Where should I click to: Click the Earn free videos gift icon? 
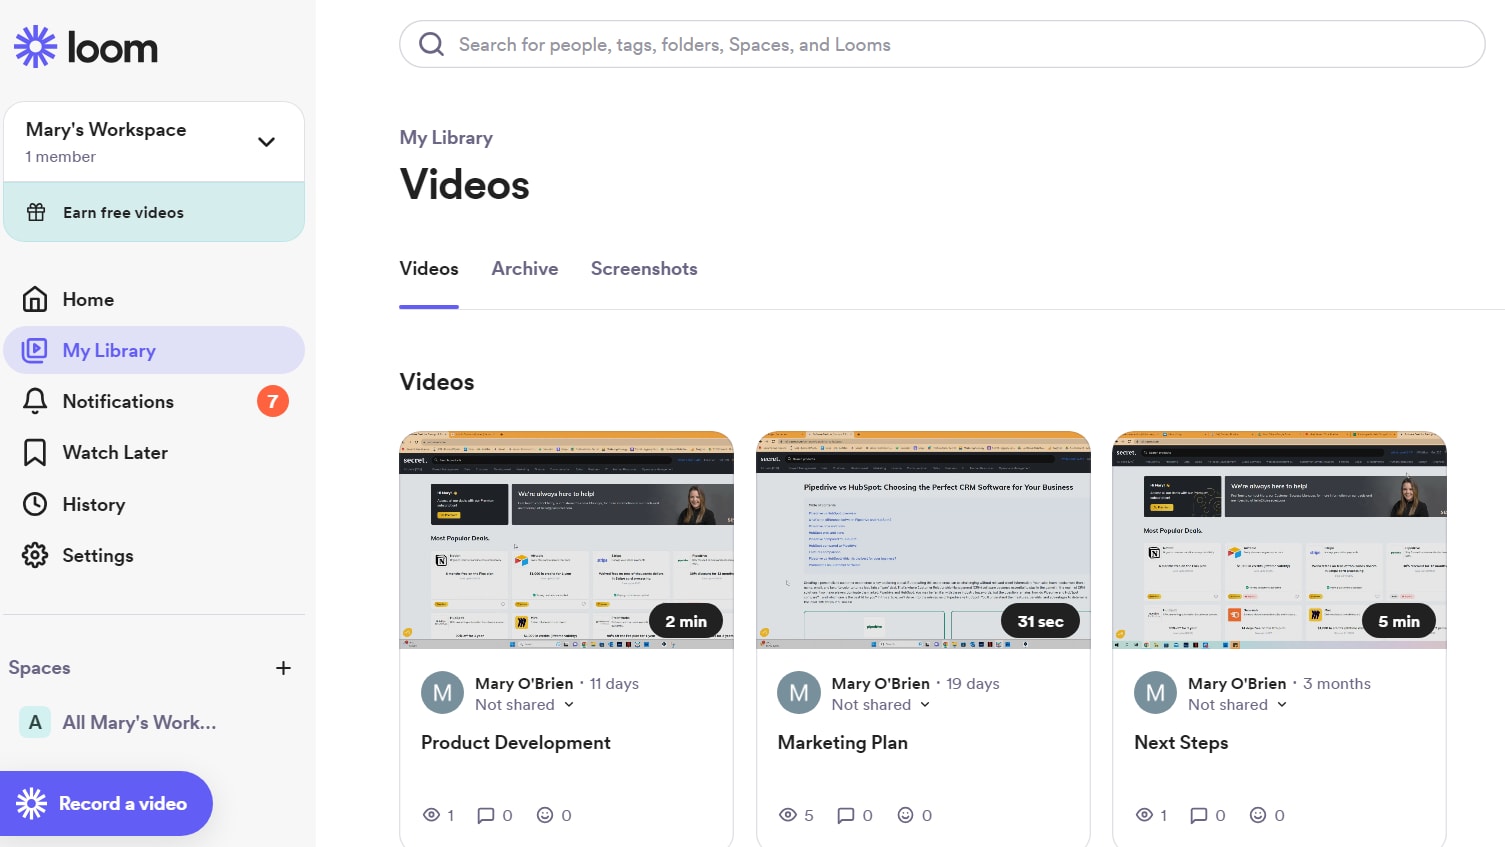[36, 212]
